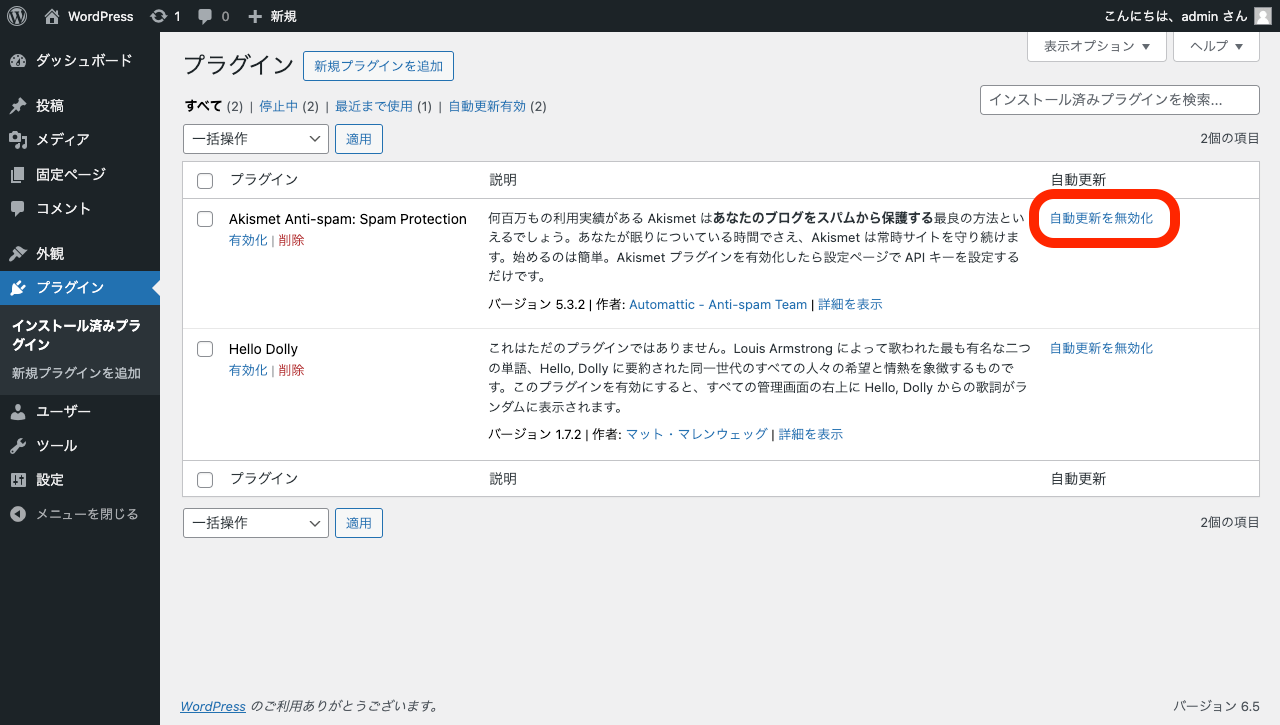Click the top 適用 button
Image resolution: width=1280 pixels, height=725 pixels.
click(359, 139)
